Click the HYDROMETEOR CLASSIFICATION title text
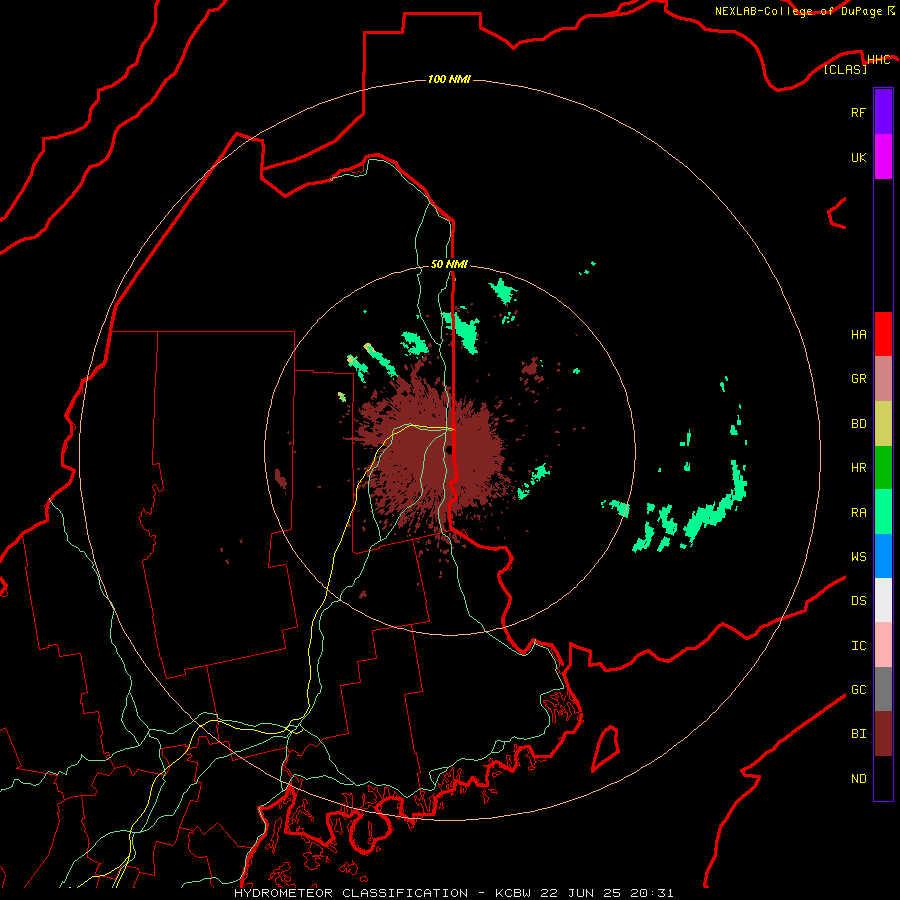 (351, 893)
